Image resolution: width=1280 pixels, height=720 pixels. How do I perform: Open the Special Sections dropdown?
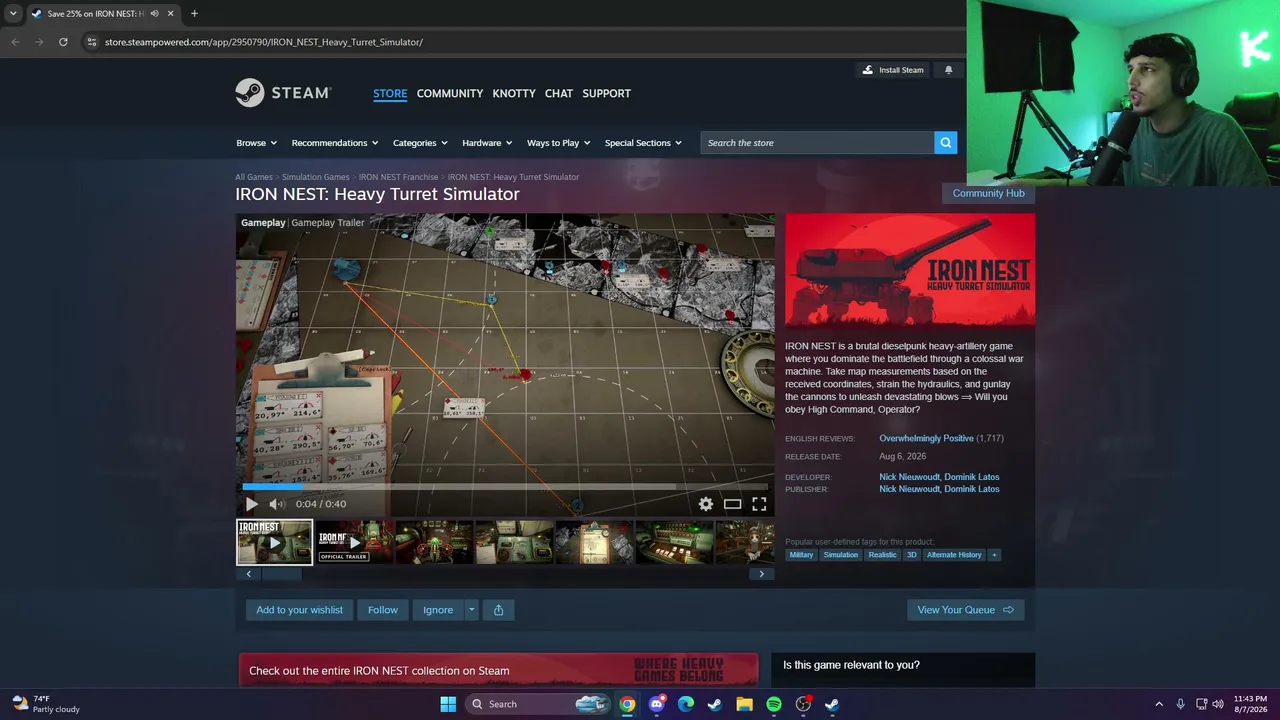pos(643,143)
